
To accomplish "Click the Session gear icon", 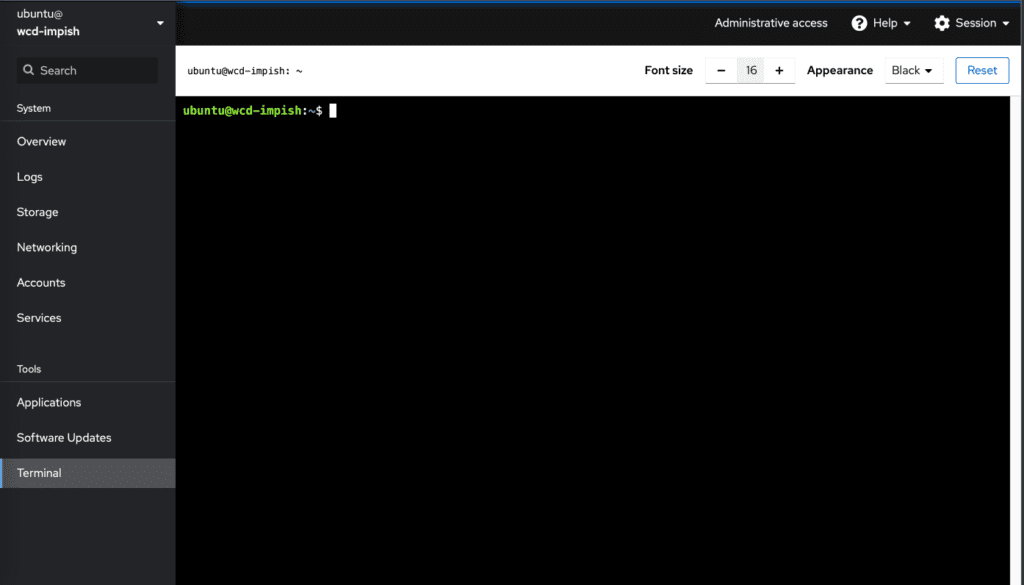I will pos(942,23).
